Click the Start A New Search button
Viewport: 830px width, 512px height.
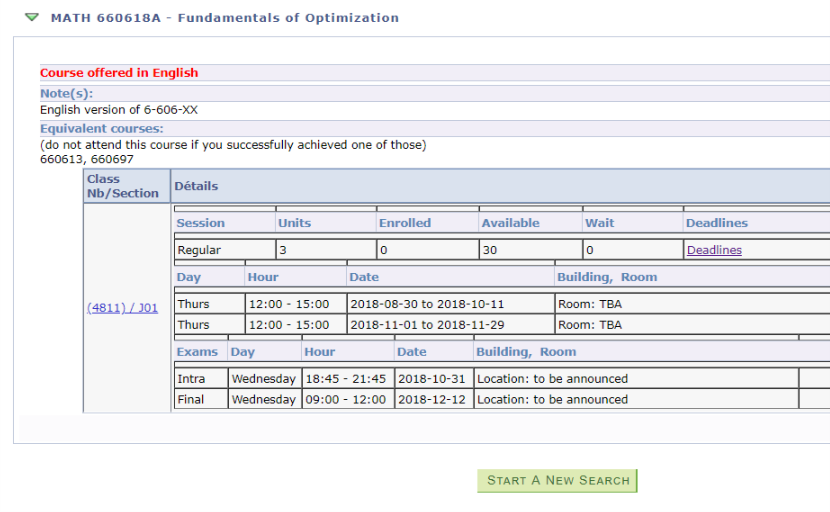(557, 481)
